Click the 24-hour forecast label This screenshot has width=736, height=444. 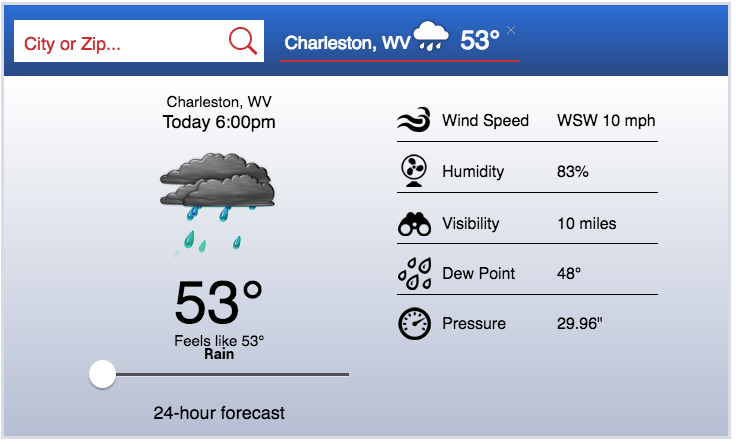pyautogui.click(x=219, y=412)
